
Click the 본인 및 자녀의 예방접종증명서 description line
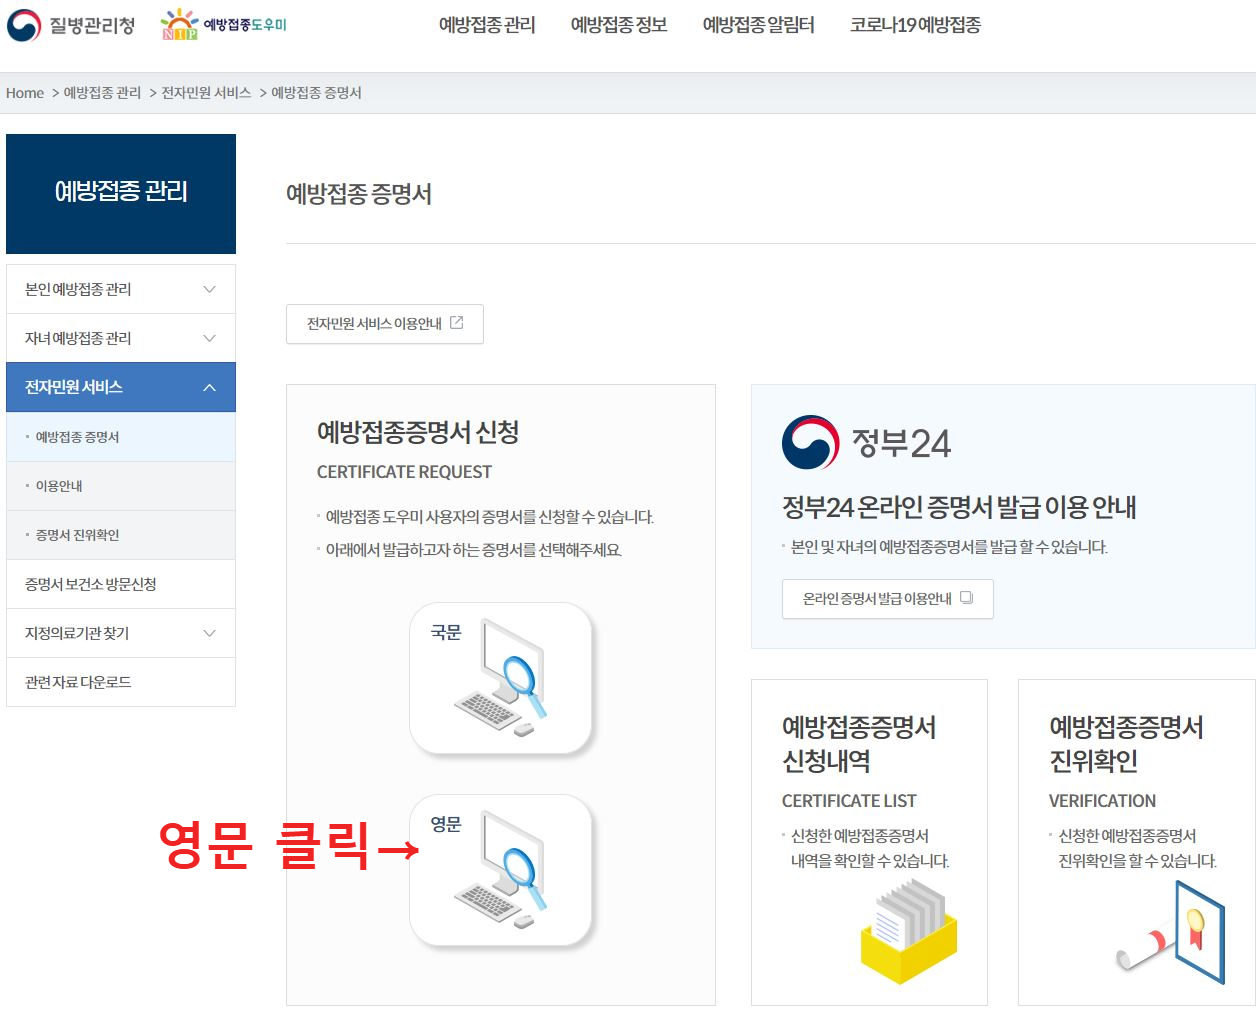click(x=949, y=547)
